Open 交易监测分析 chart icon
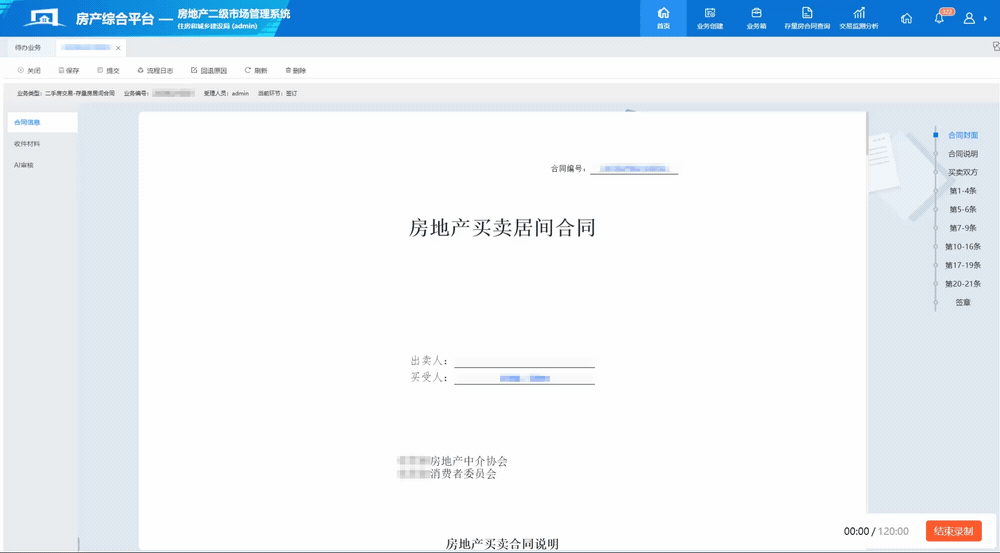The height and width of the screenshot is (553, 1000). pyautogui.click(x=858, y=18)
